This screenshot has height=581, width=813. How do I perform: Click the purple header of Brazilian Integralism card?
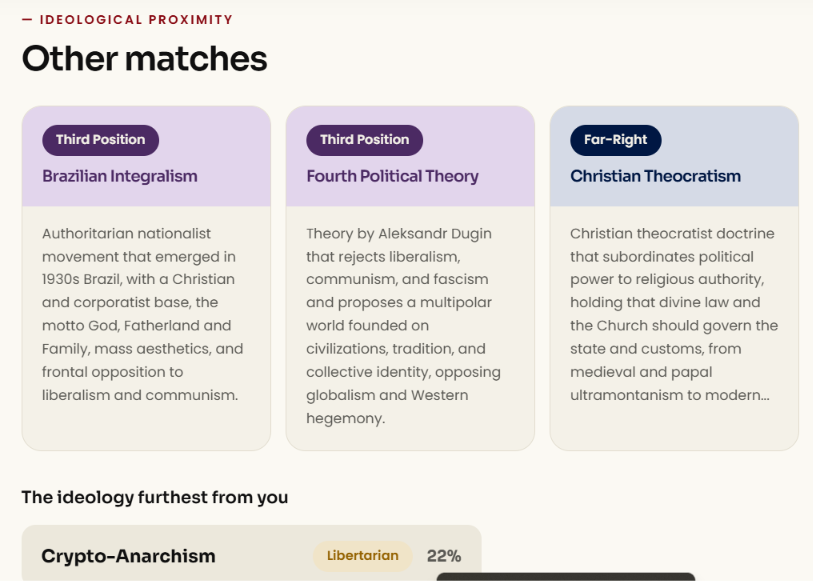(x=146, y=157)
